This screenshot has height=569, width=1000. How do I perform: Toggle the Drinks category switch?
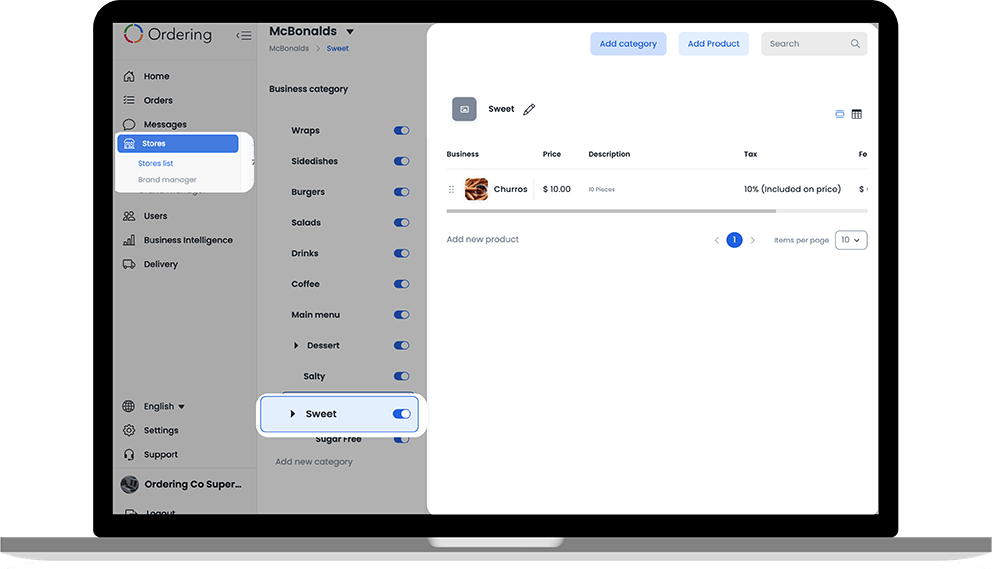(x=401, y=253)
